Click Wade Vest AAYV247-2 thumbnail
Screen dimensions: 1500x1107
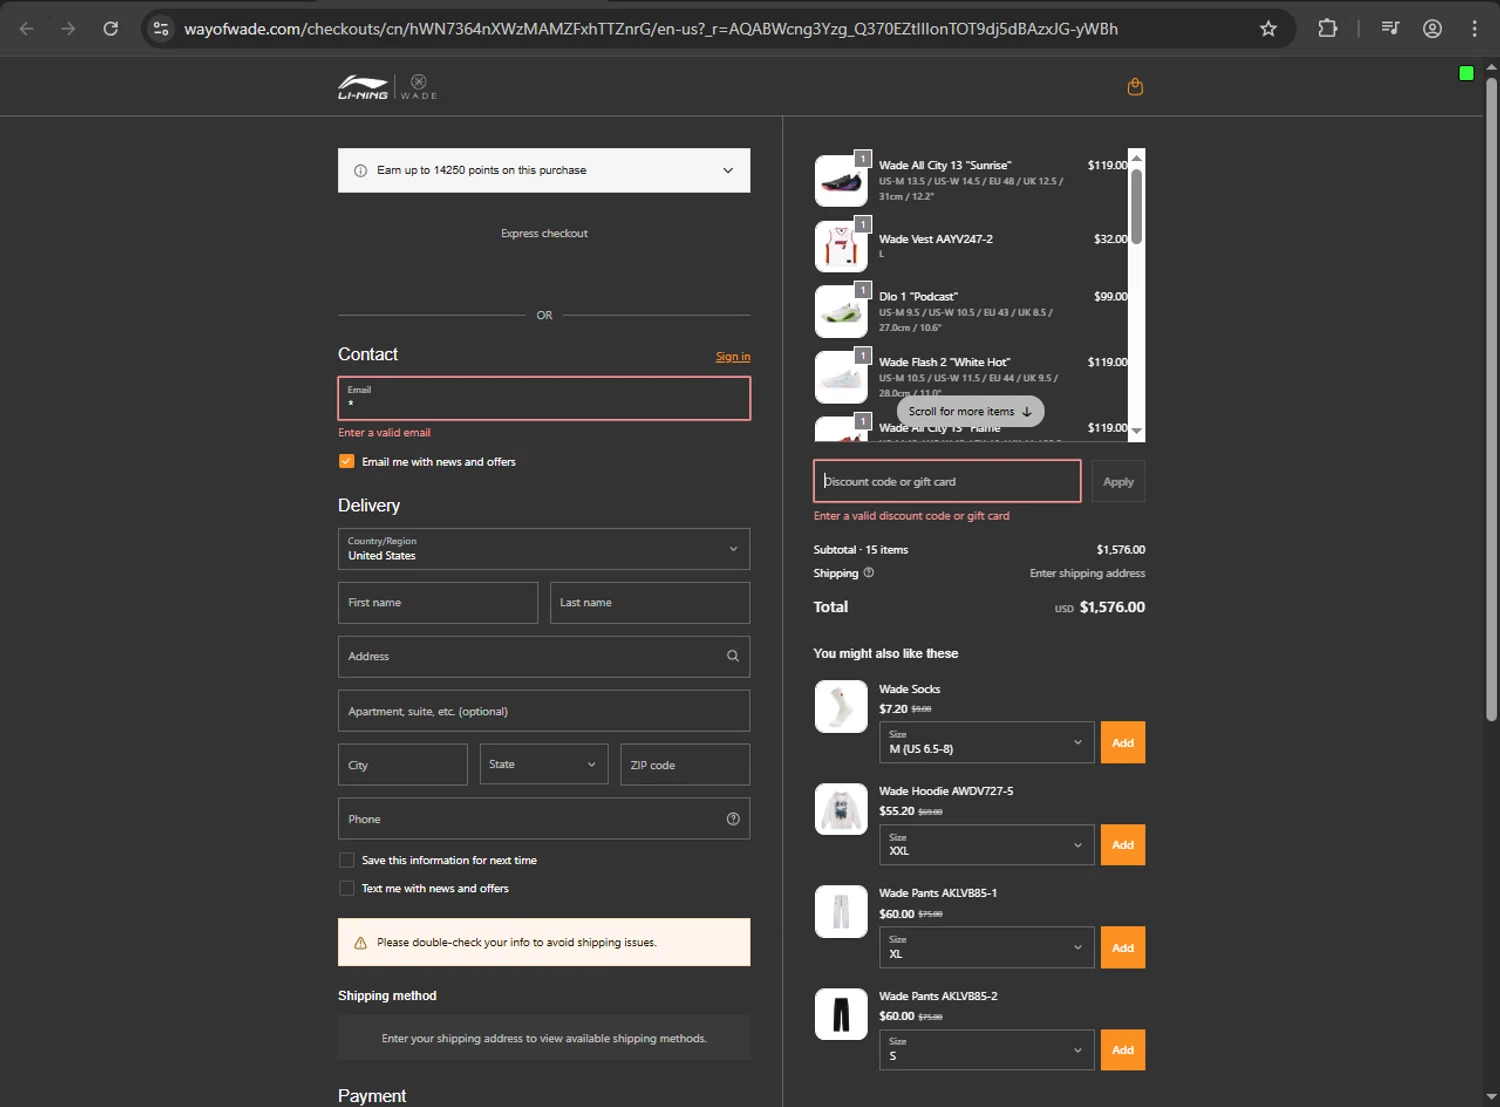tap(841, 246)
